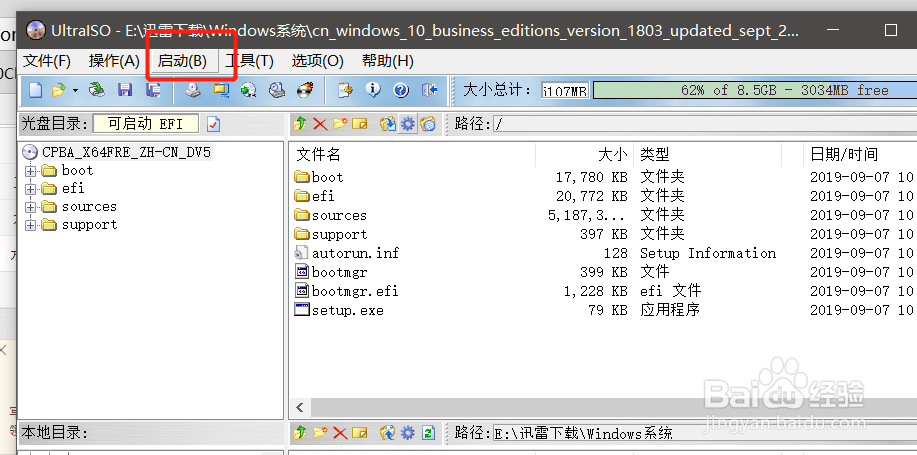Expand the efi folder tree node

pyautogui.click(x=30, y=189)
